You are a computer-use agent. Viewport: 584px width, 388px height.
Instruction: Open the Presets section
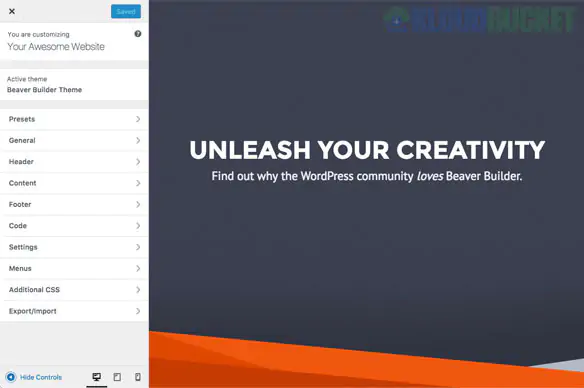click(x=74, y=119)
